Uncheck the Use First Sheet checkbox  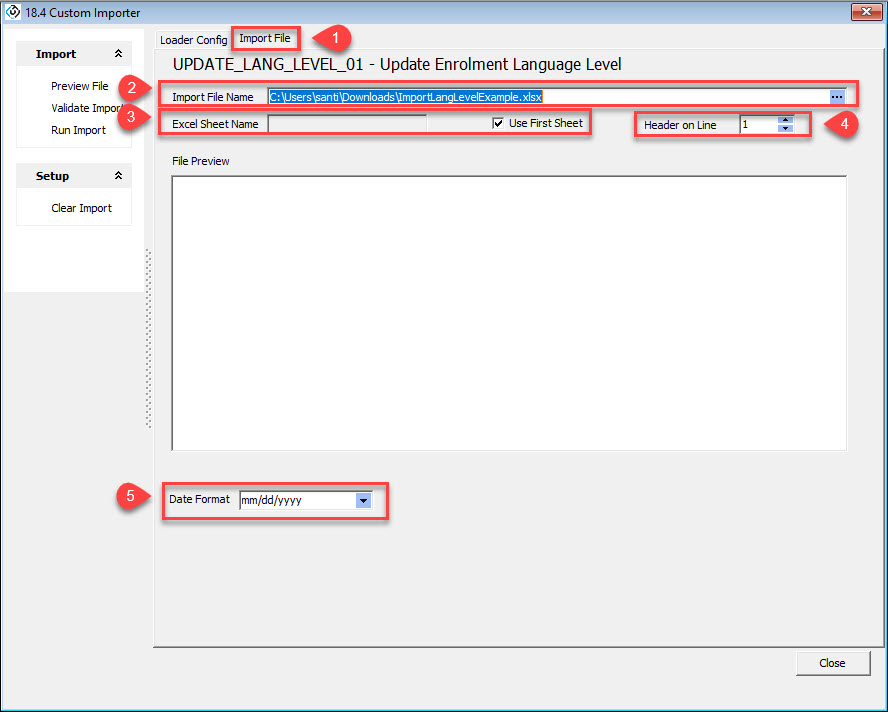click(498, 123)
